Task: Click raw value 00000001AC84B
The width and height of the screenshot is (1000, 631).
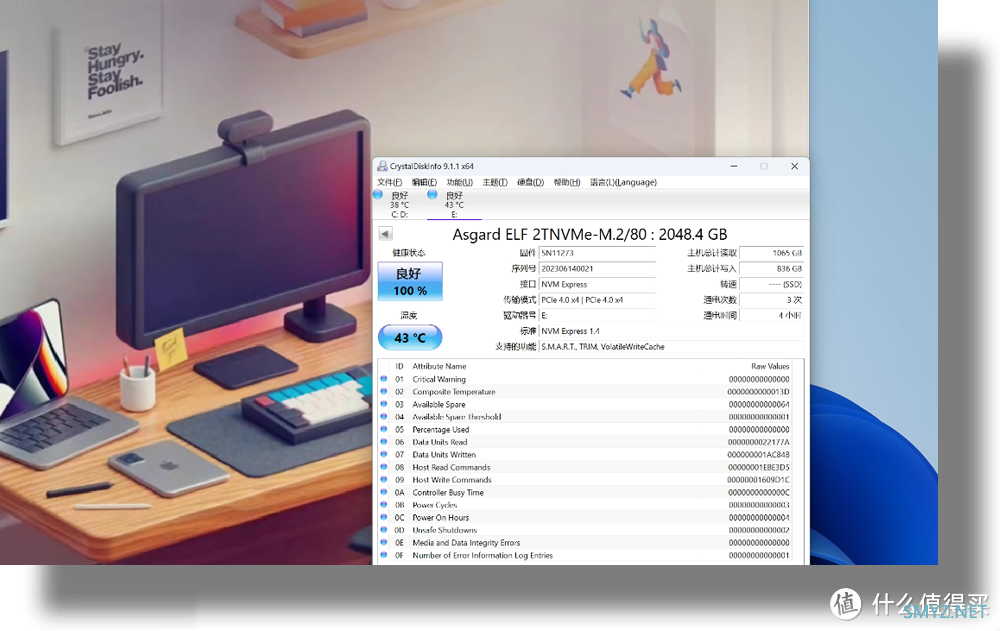Action: pos(758,455)
